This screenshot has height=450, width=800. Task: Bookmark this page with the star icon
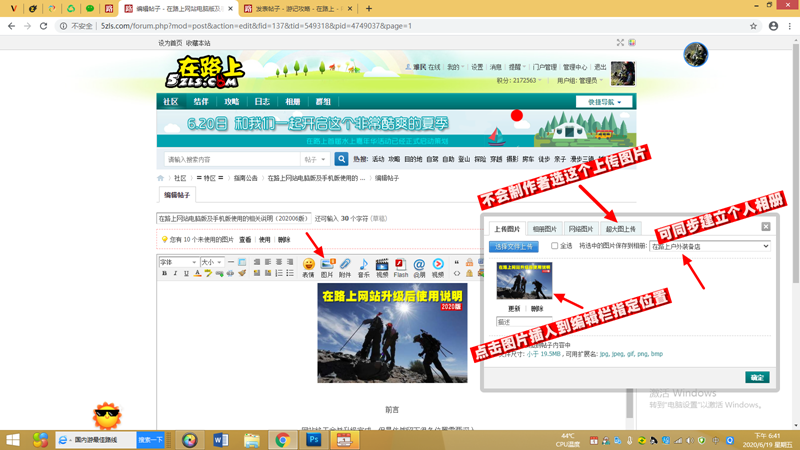(x=753, y=26)
